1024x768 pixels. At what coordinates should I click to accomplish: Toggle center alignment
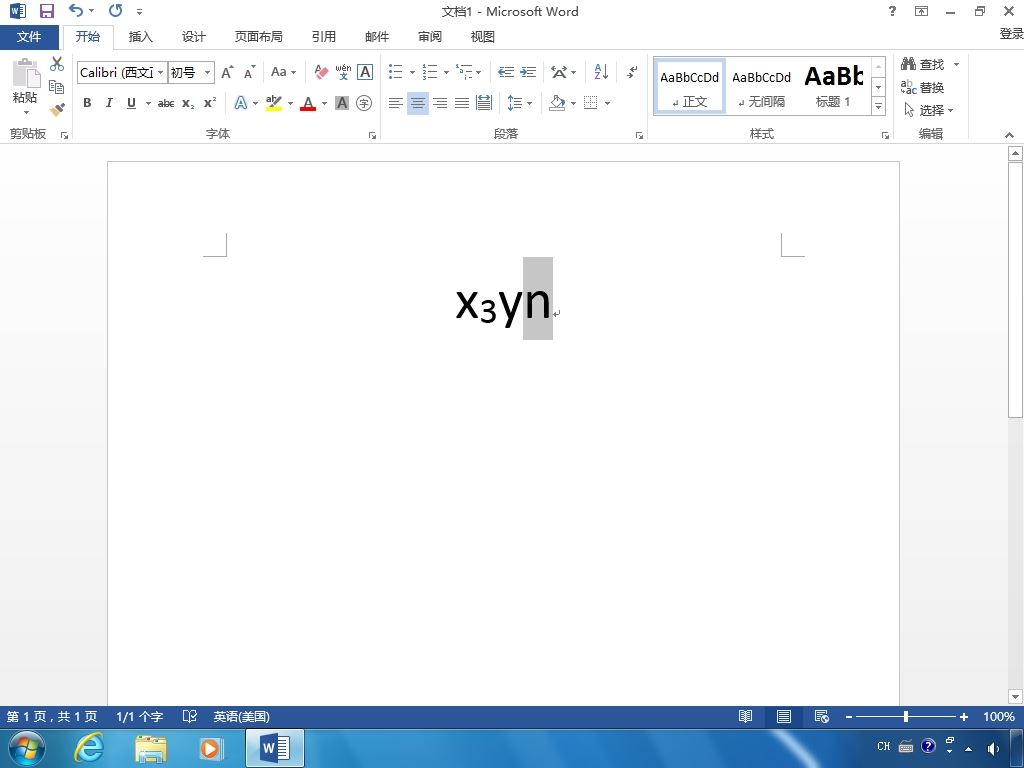click(418, 103)
